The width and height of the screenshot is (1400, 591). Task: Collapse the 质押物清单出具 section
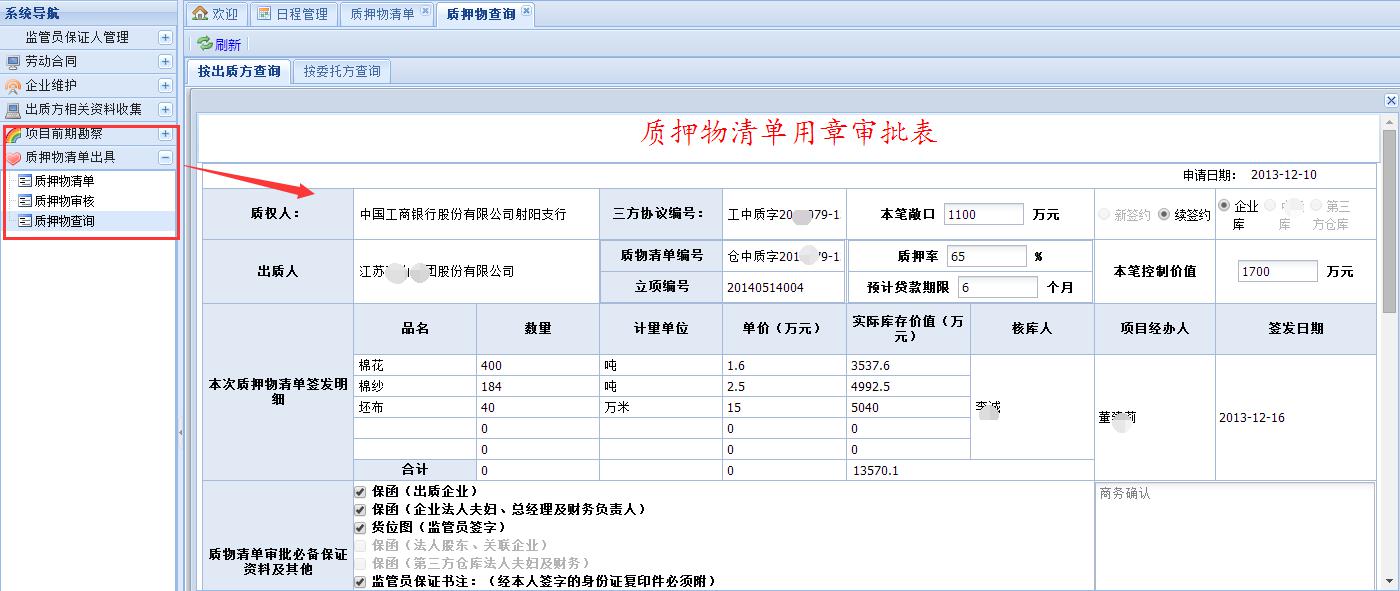click(165, 158)
